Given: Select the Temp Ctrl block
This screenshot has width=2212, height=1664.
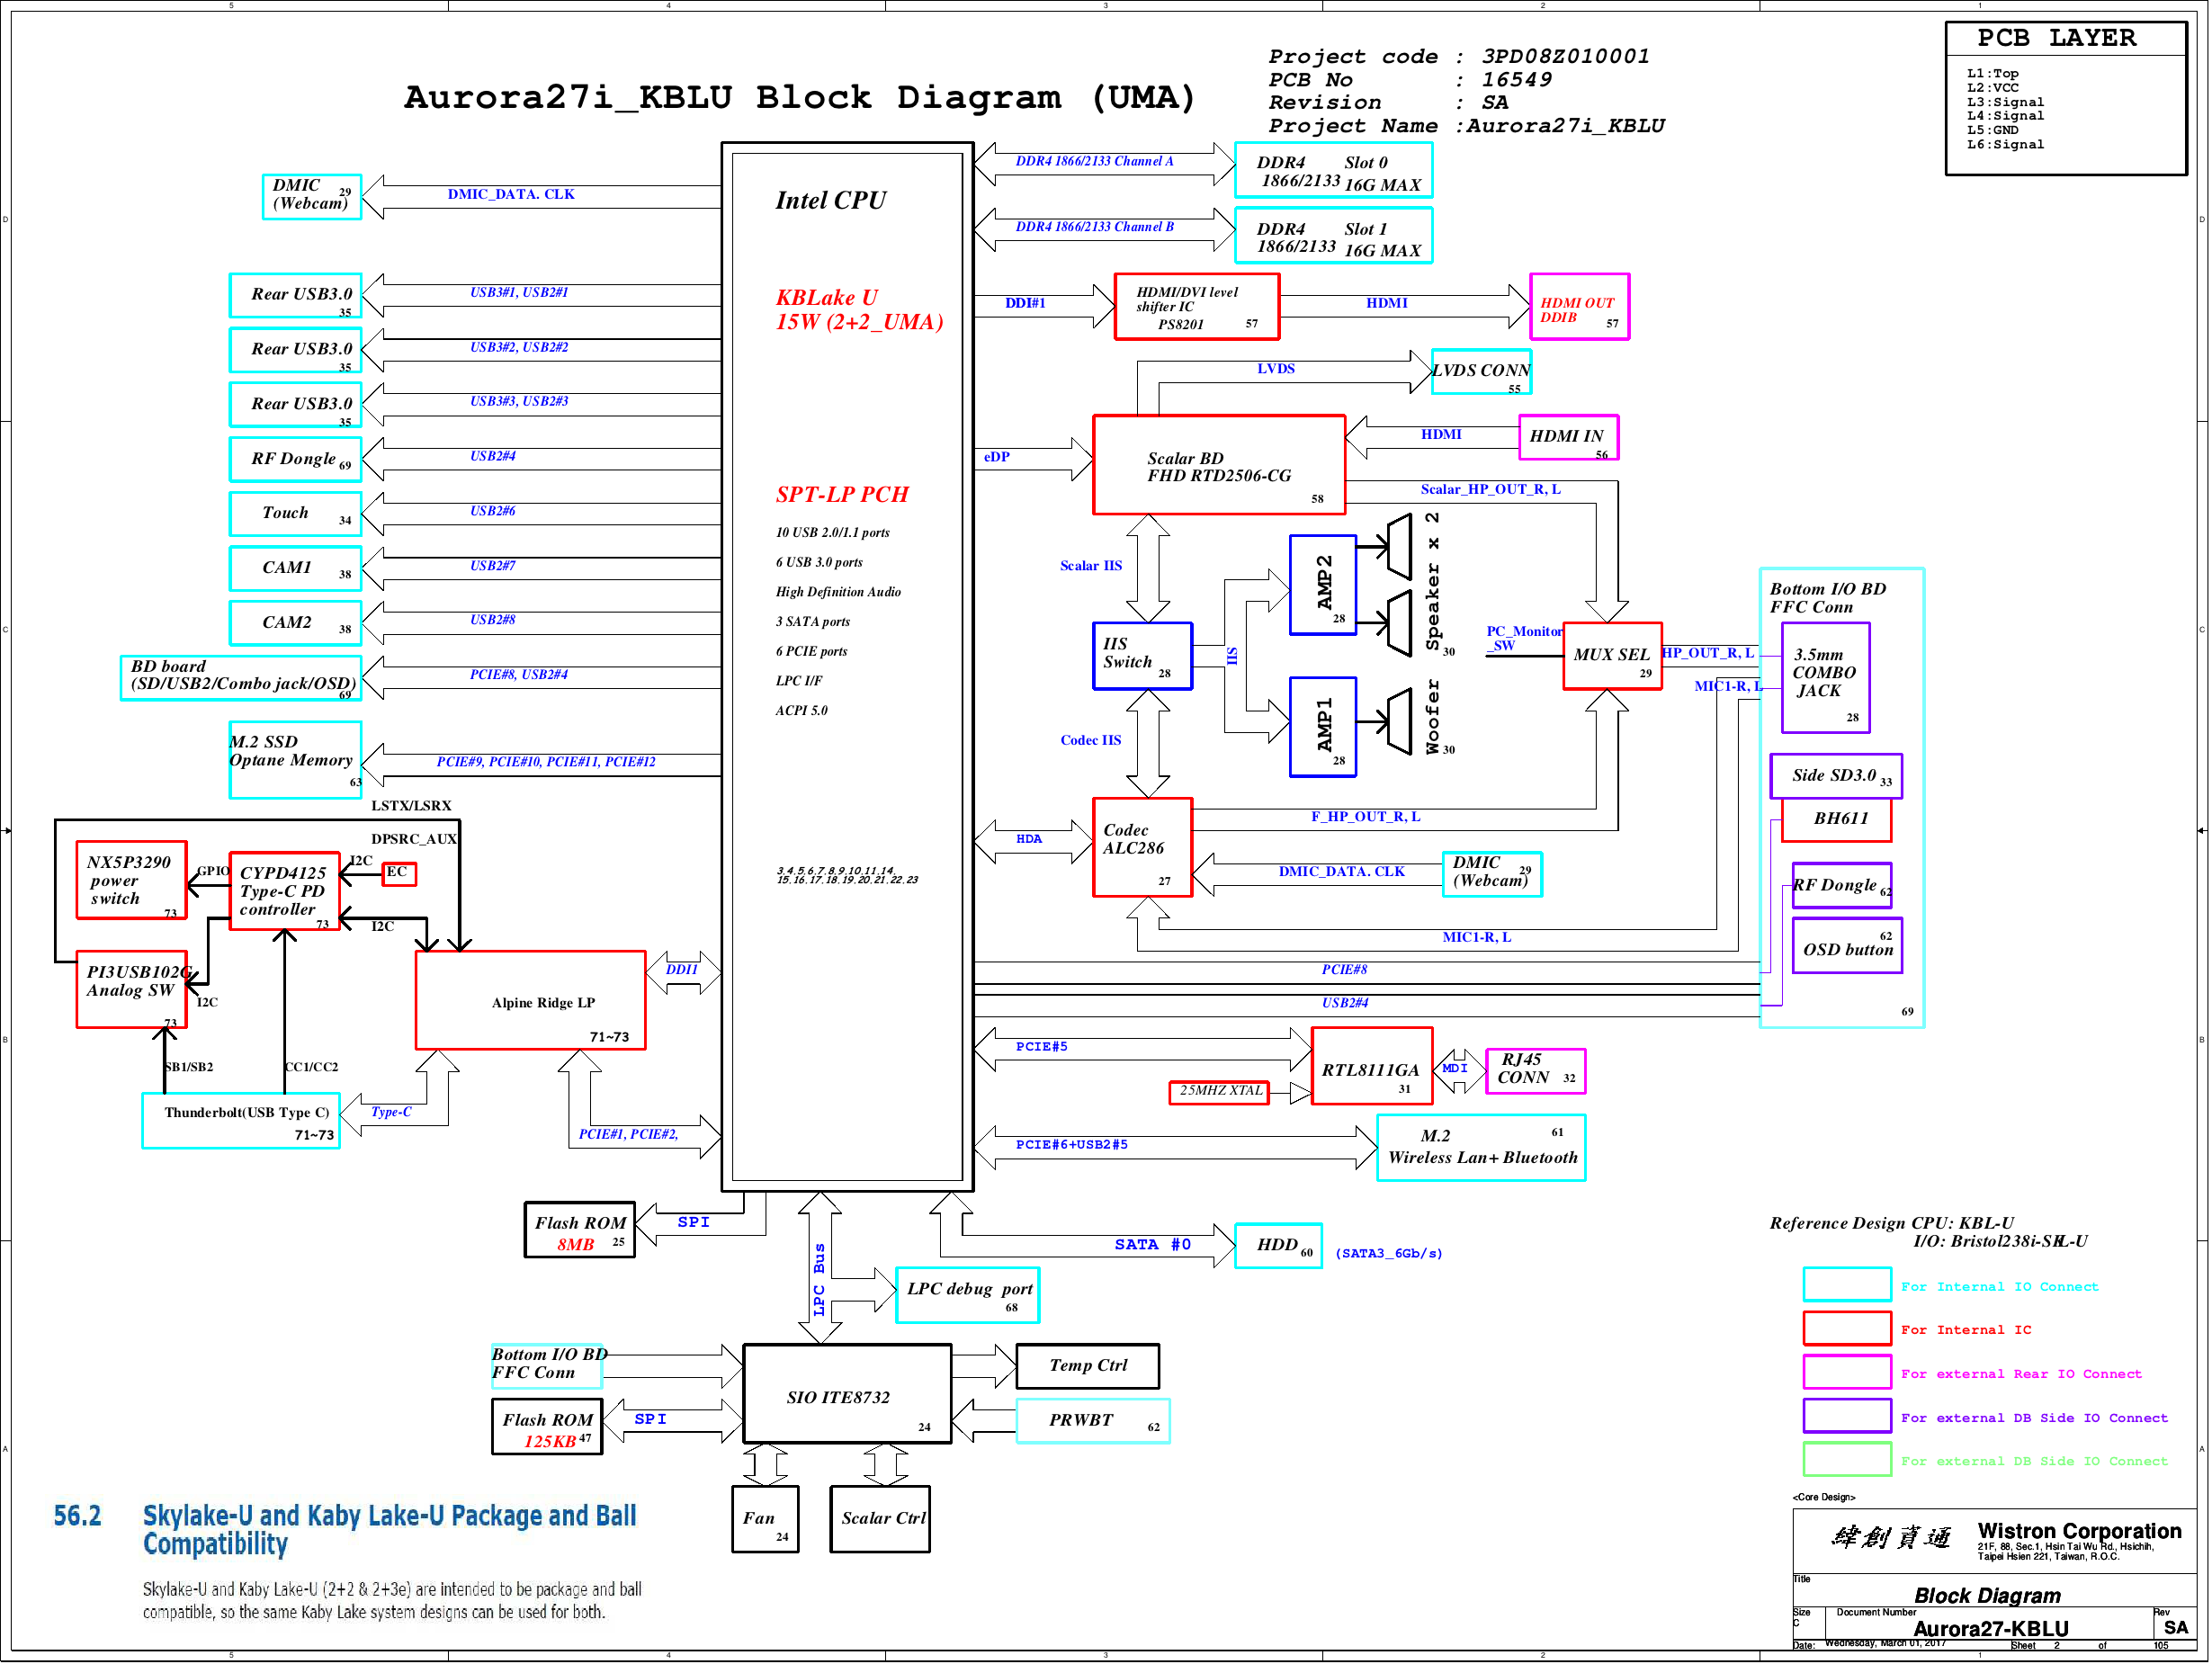Looking at the screenshot, I should [x=1088, y=1366].
